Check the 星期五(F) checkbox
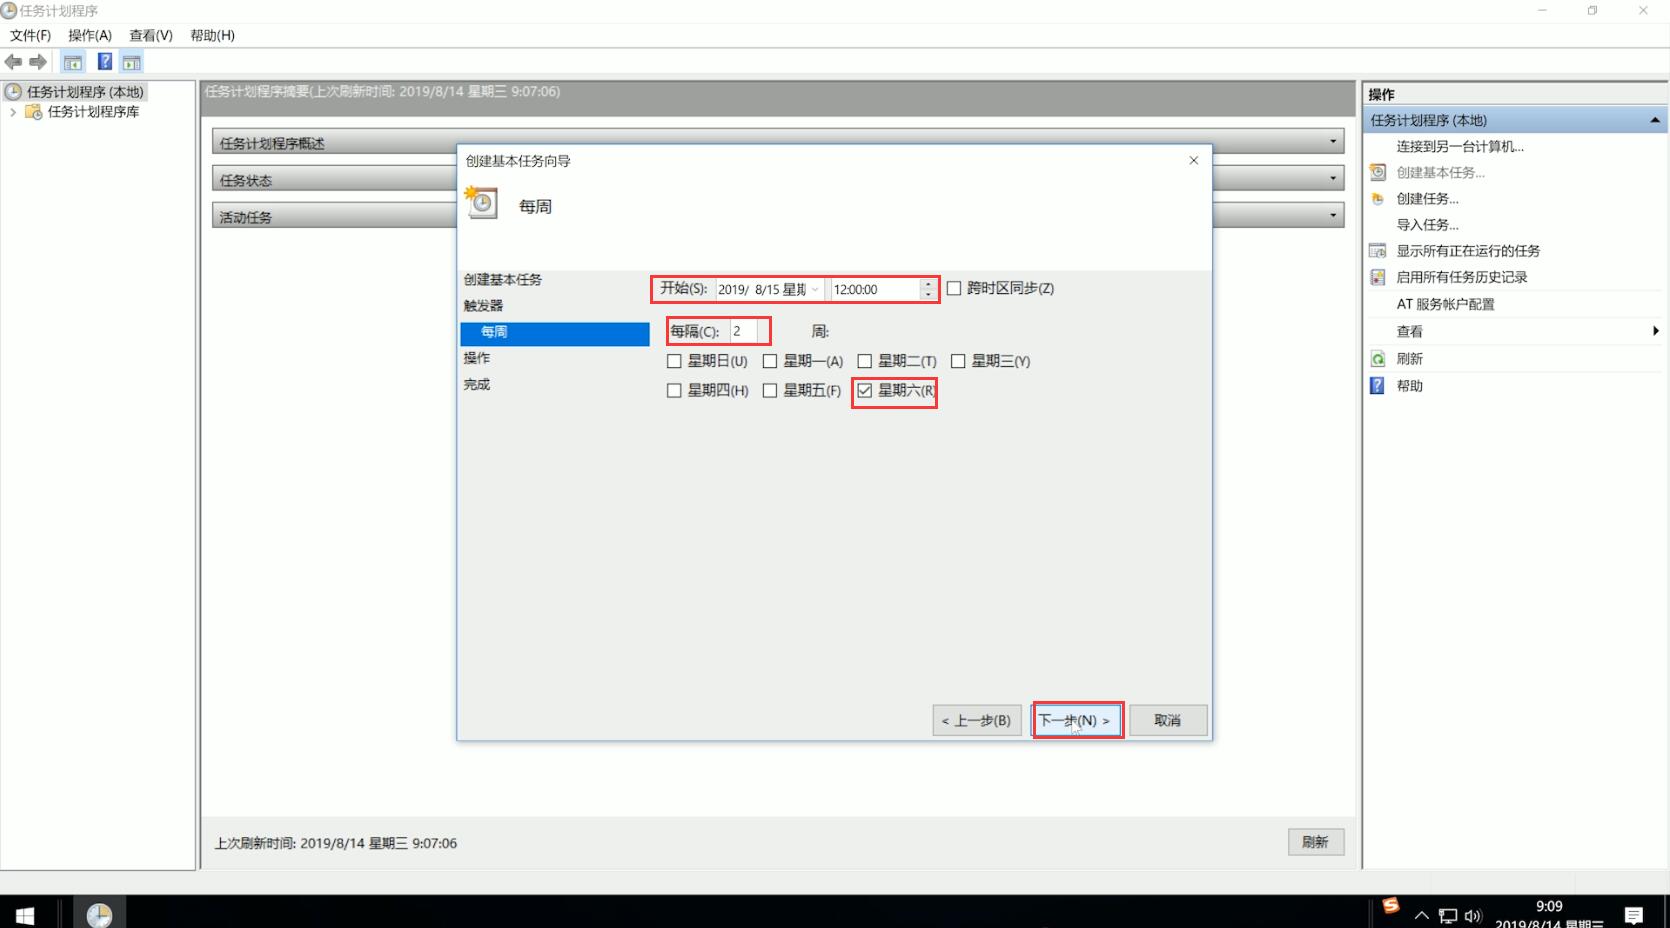This screenshot has height=928, width=1670. [770, 391]
